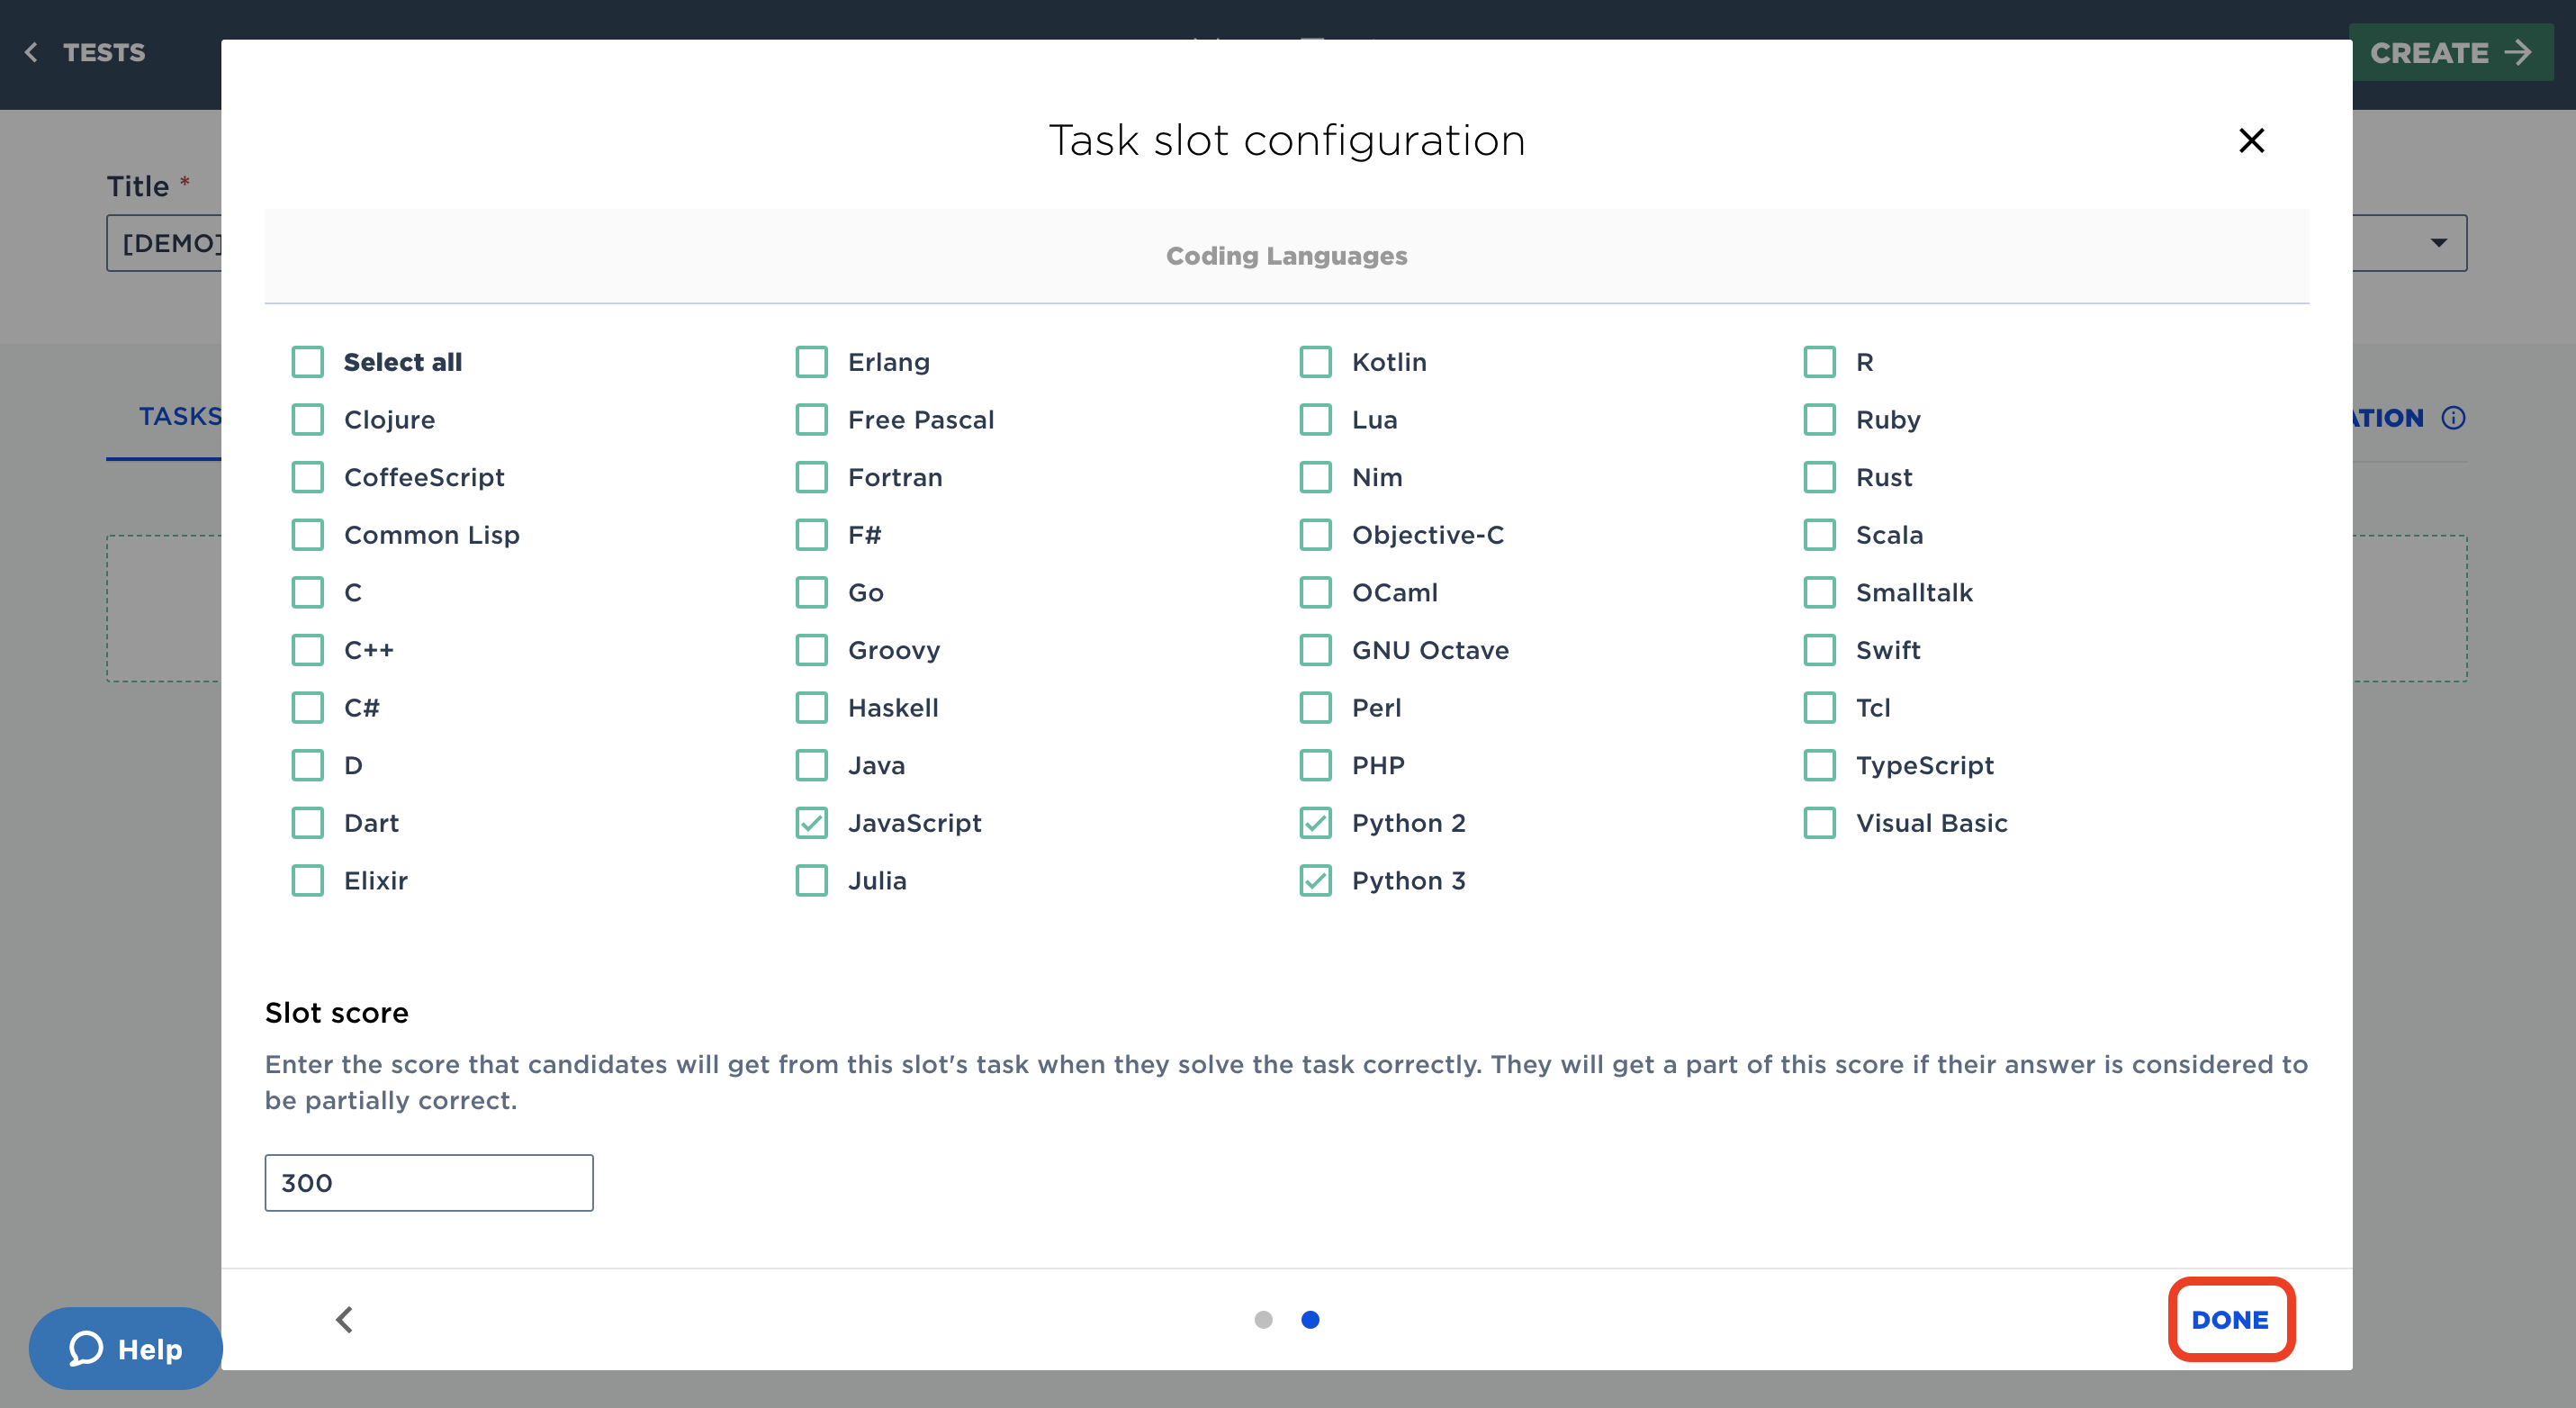Check the GNU Octave checkbox
The width and height of the screenshot is (2576, 1408).
point(1316,650)
